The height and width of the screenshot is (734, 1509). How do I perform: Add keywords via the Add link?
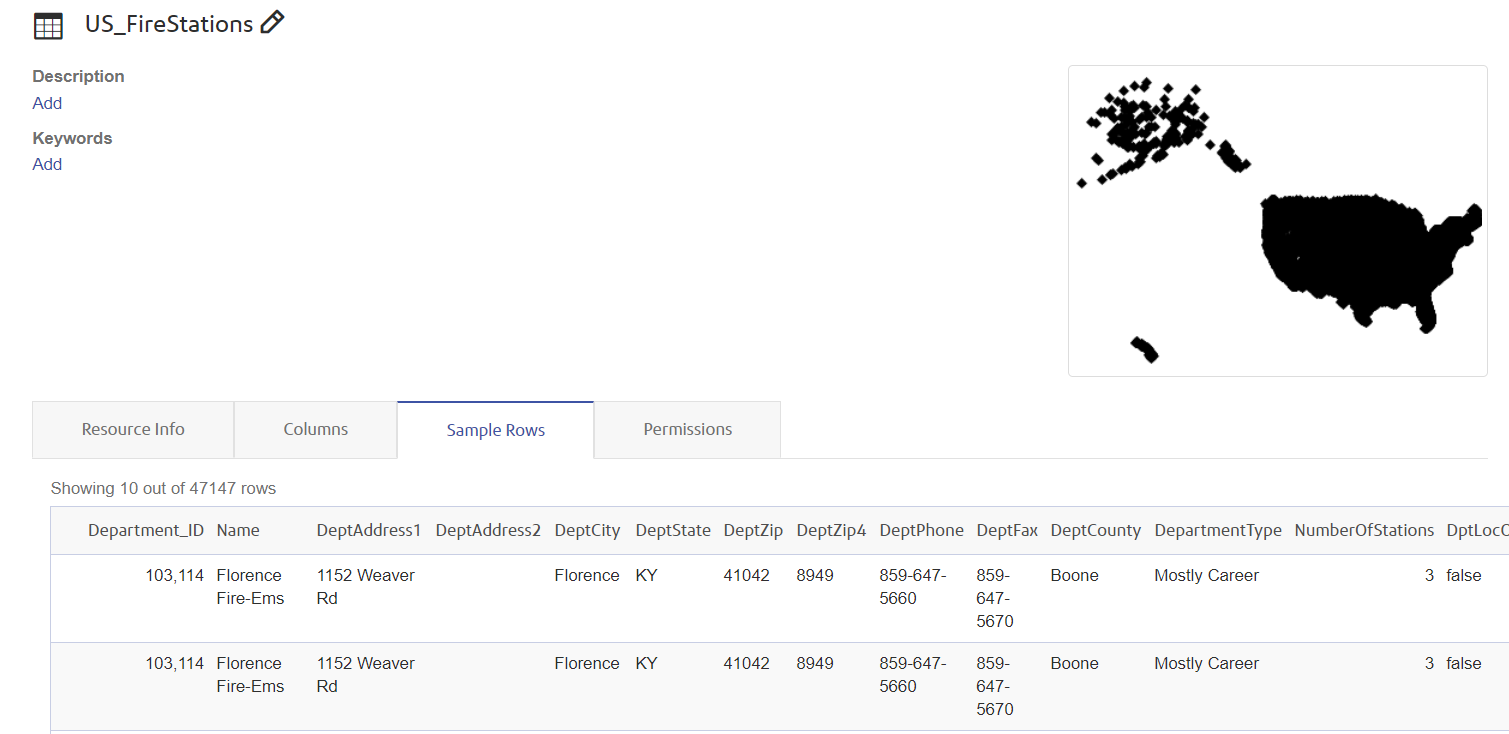click(x=47, y=164)
